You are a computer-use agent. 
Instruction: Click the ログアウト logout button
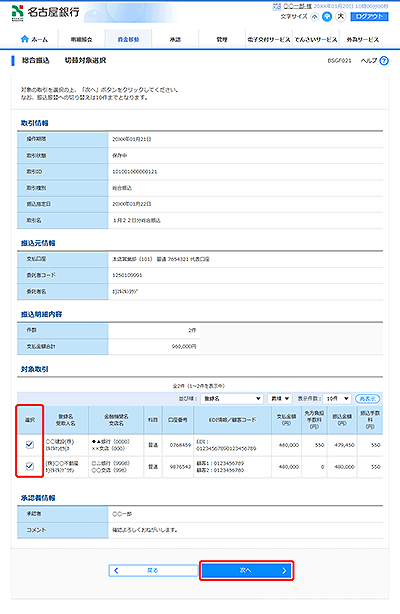[x=369, y=16]
